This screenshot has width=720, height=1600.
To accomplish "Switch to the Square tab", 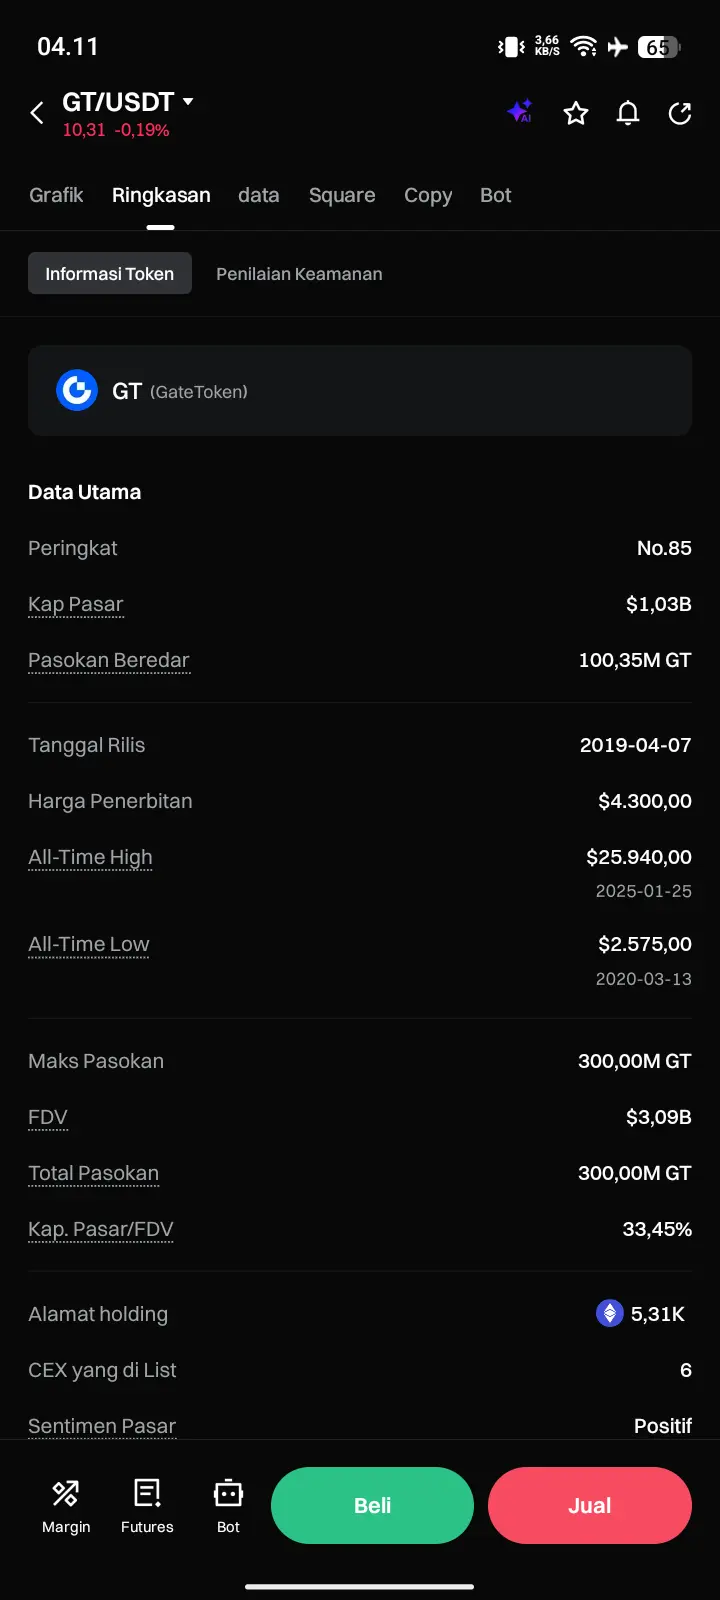I will coord(342,195).
